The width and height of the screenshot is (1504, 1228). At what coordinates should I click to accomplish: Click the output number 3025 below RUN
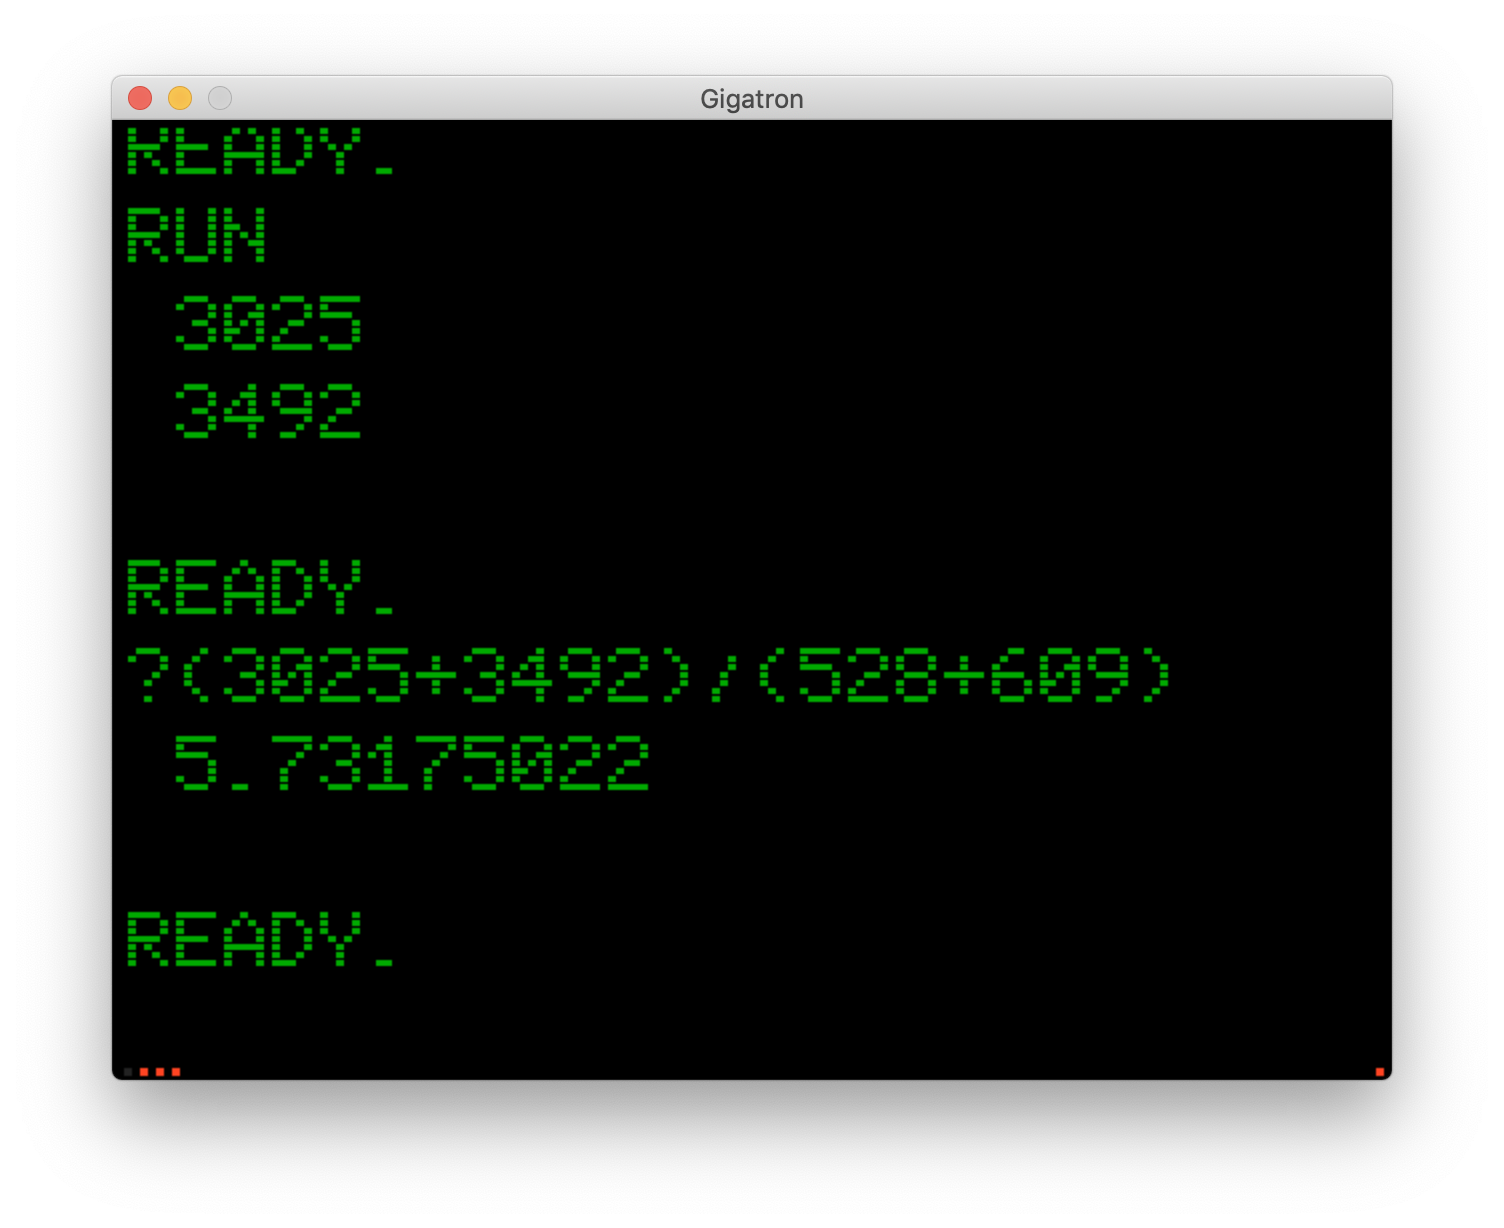268,323
